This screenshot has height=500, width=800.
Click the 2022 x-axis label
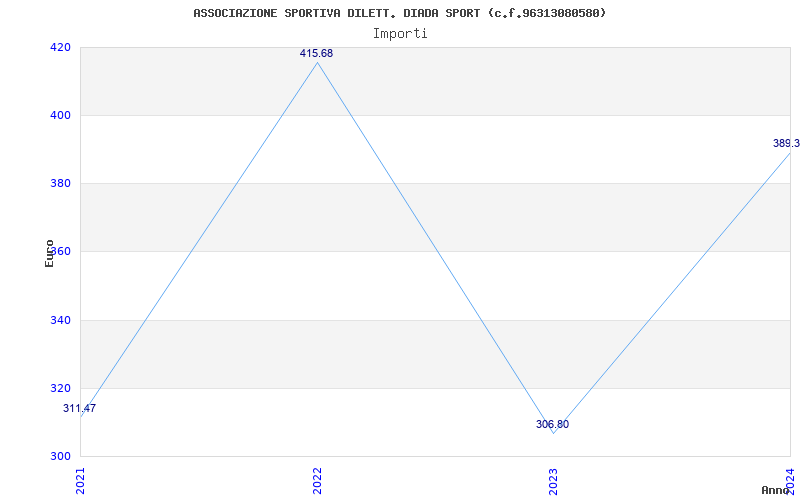coord(317,481)
